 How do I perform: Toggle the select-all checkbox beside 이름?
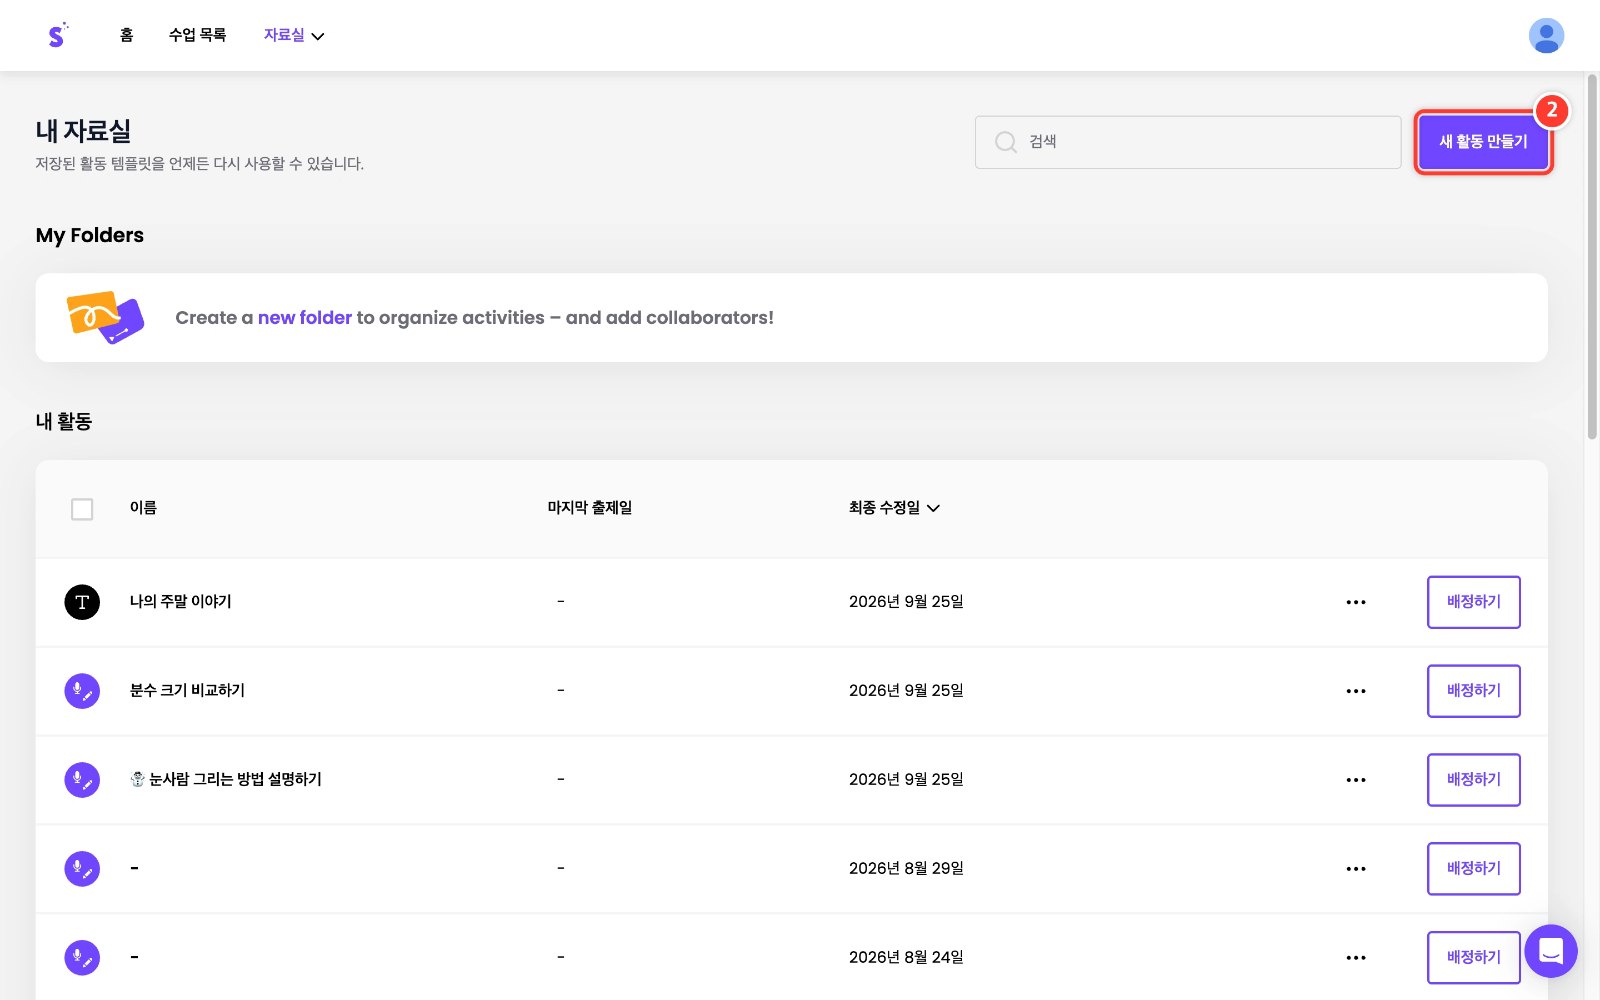82,509
